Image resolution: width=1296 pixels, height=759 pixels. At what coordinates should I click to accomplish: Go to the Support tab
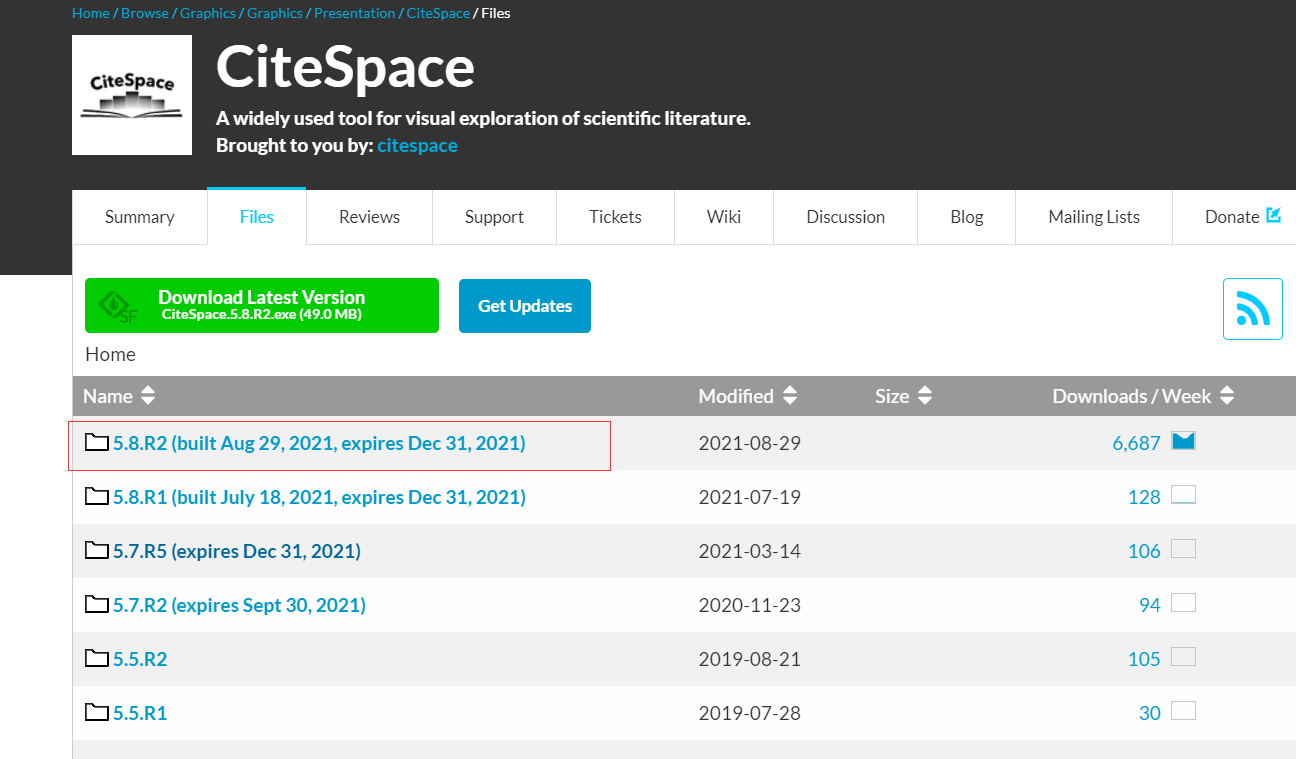tap(494, 217)
